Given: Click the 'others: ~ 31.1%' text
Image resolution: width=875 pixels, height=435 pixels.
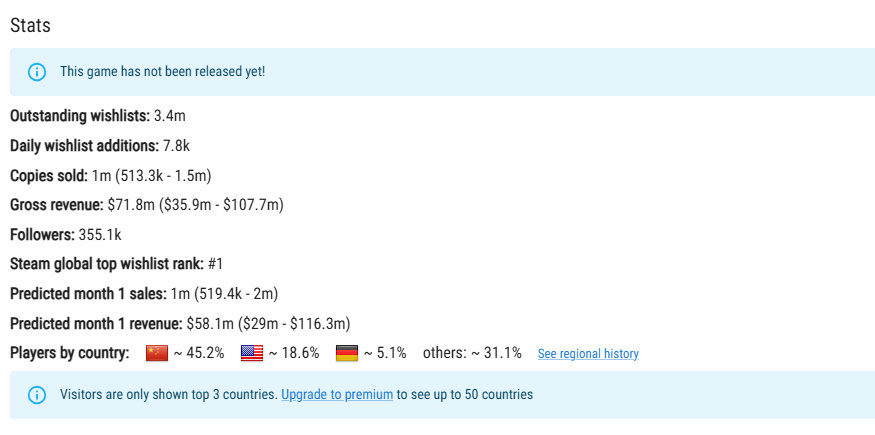Looking at the screenshot, I should coord(472,353).
